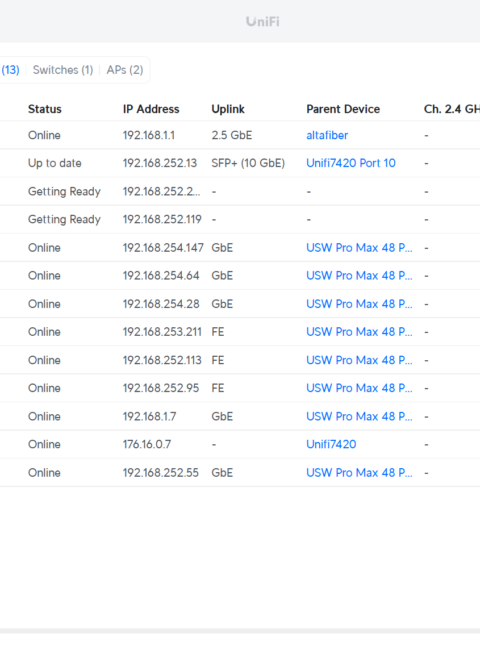Open USW Pro Max link for 192.168.253.211
480x650 pixels.
point(359,332)
